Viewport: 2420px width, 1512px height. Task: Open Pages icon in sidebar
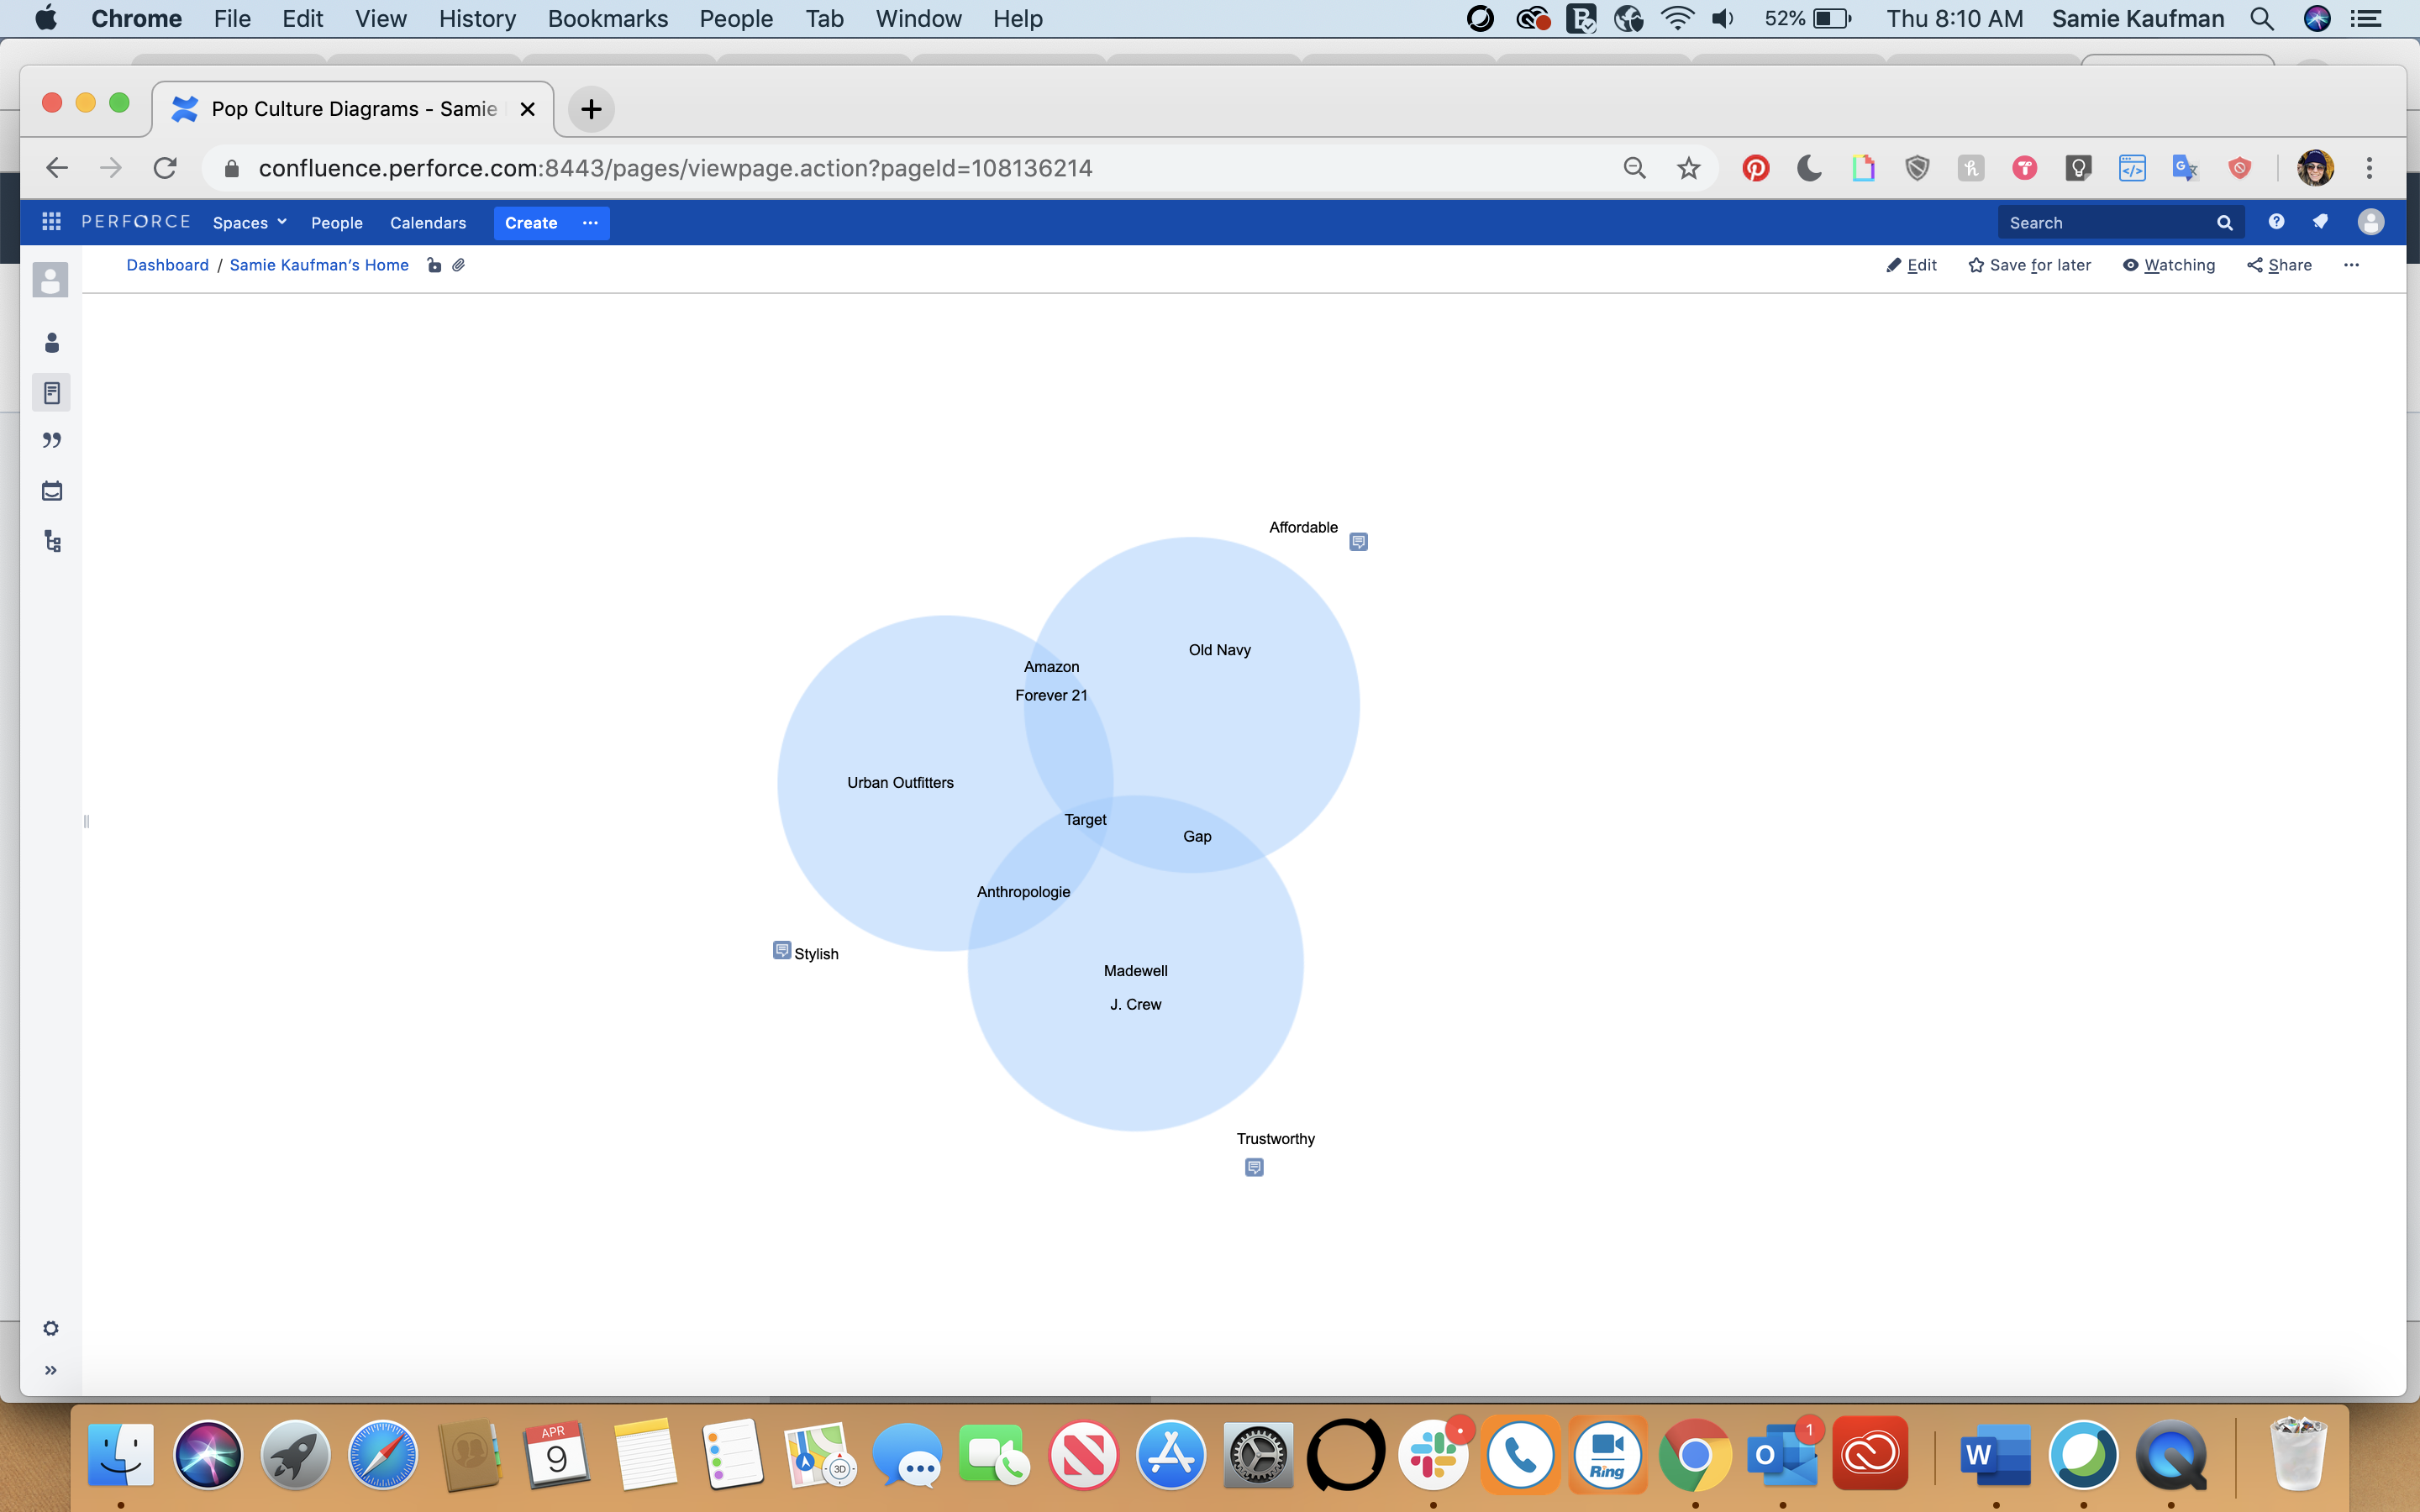click(x=52, y=393)
